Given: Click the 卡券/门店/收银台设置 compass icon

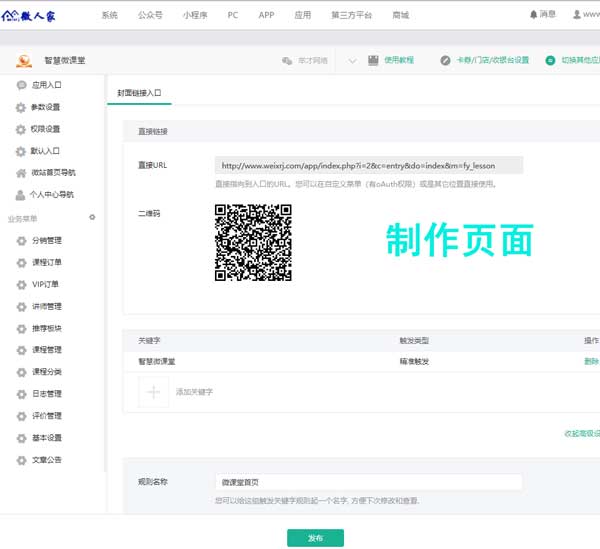Looking at the screenshot, I should click(445, 60).
